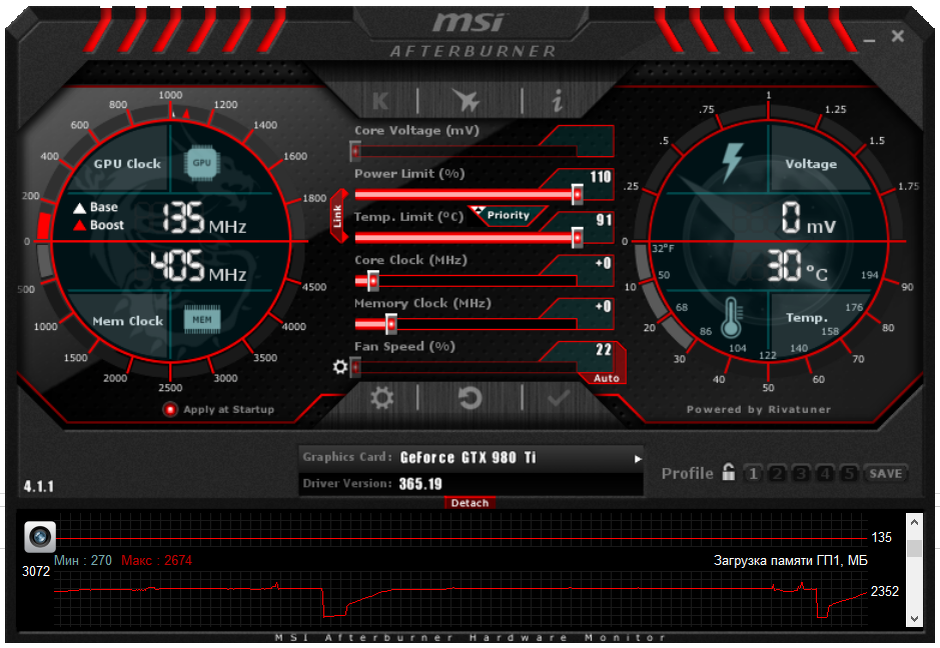Screen dimensions: 940x648
Task: Select profile slot 5
Action: click(x=849, y=474)
